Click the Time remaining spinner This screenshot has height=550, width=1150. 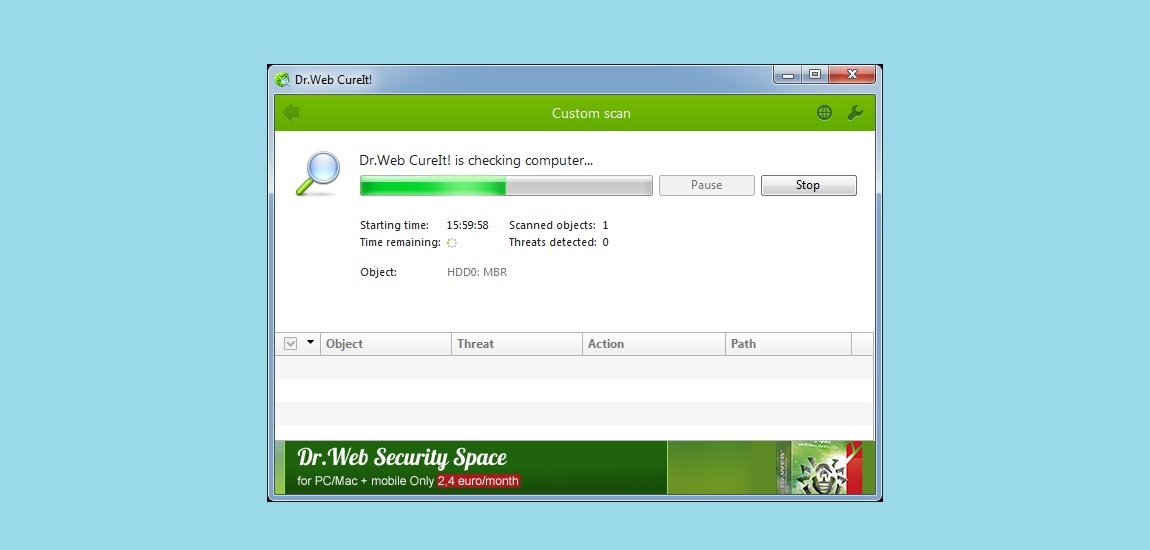click(x=452, y=243)
